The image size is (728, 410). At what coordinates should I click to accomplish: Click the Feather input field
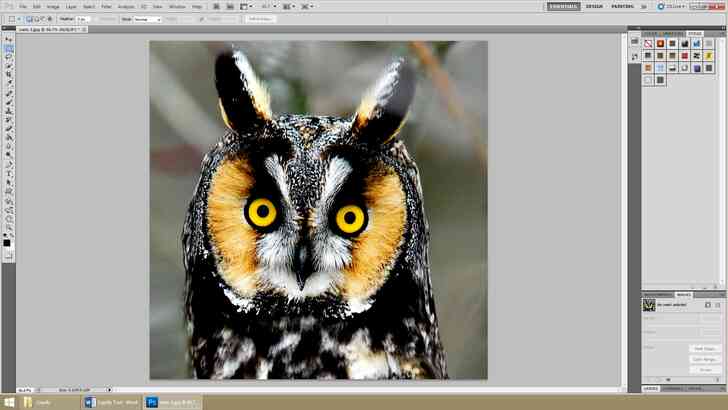[83, 19]
